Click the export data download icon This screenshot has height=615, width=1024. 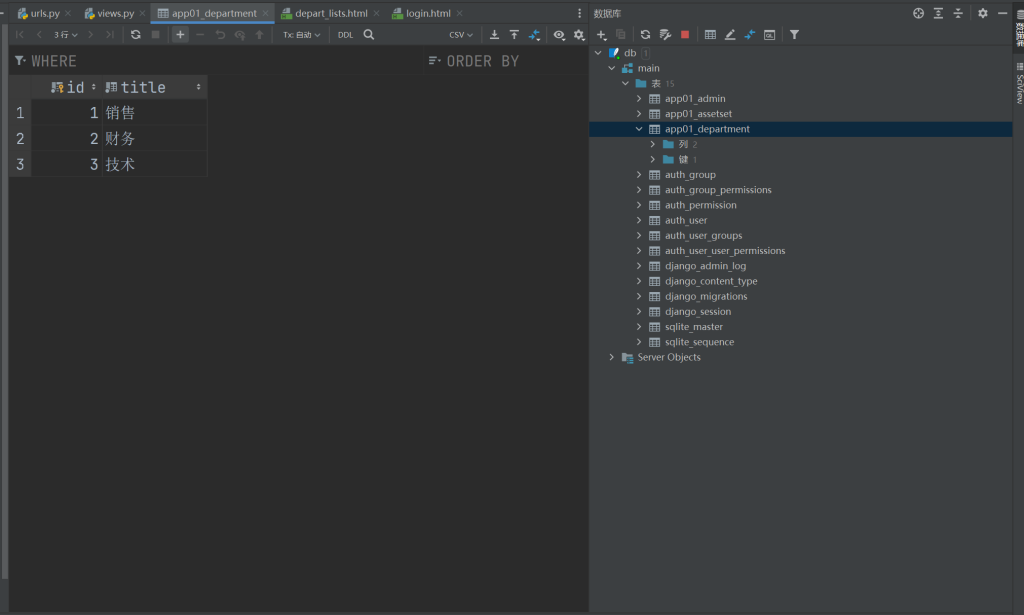click(x=494, y=35)
